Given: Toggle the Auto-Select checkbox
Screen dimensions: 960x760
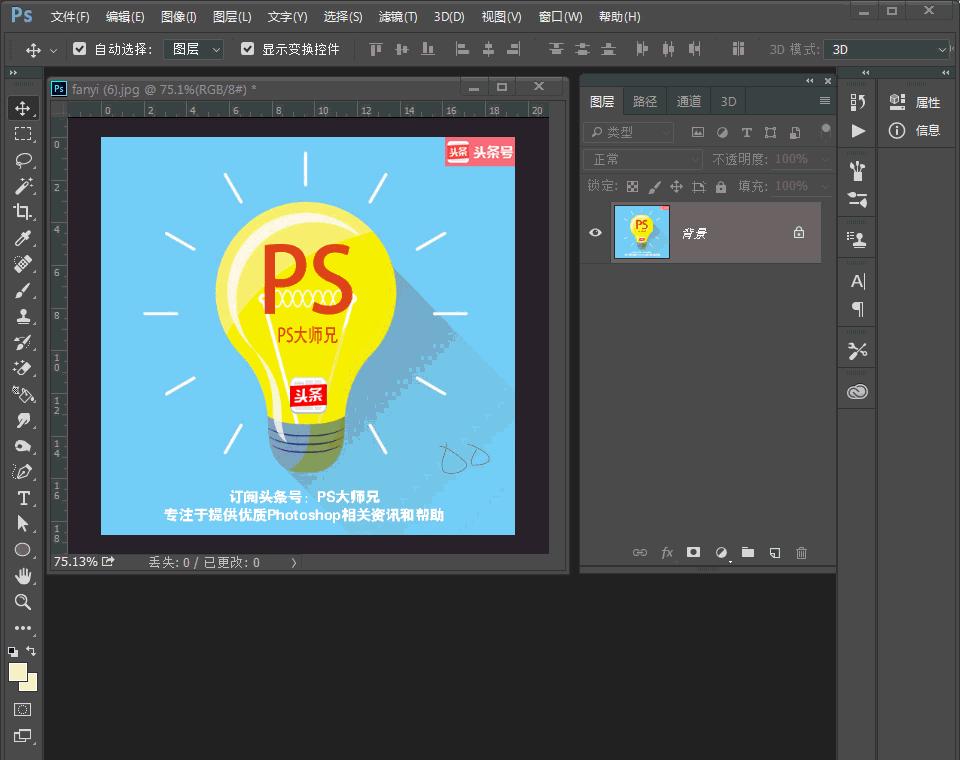Looking at the screenshot, I should 80,48.
